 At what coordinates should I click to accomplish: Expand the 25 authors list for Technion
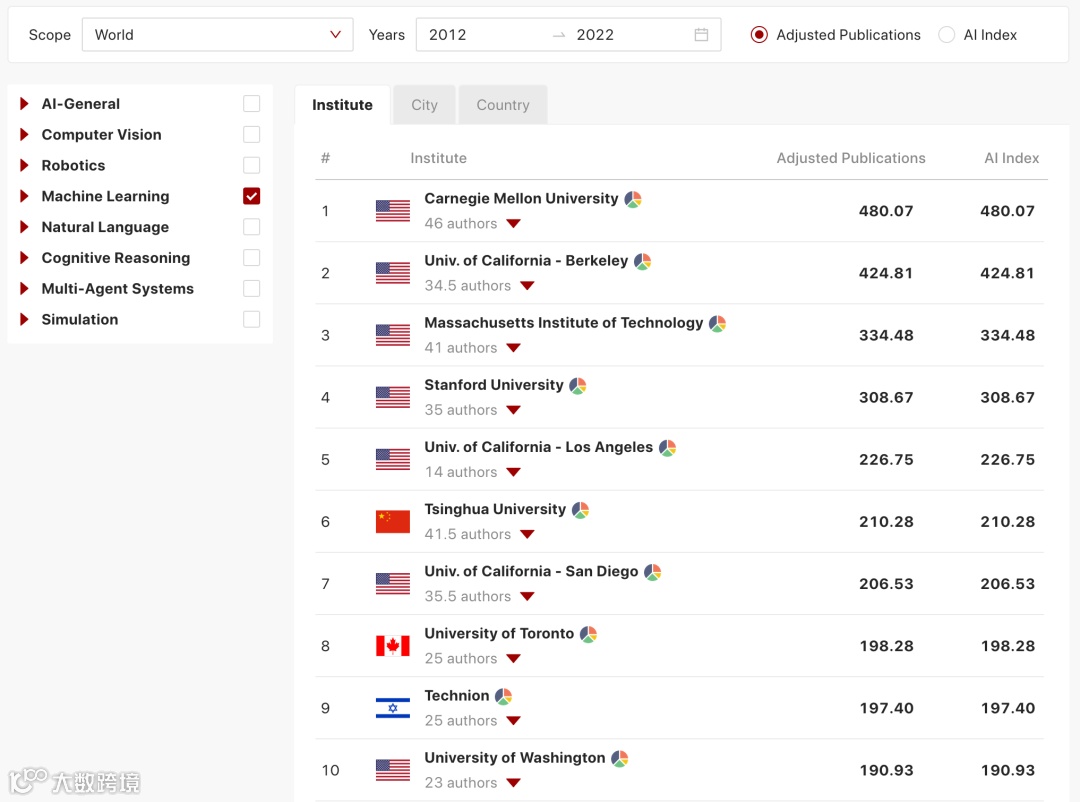(x=513, y=721)
